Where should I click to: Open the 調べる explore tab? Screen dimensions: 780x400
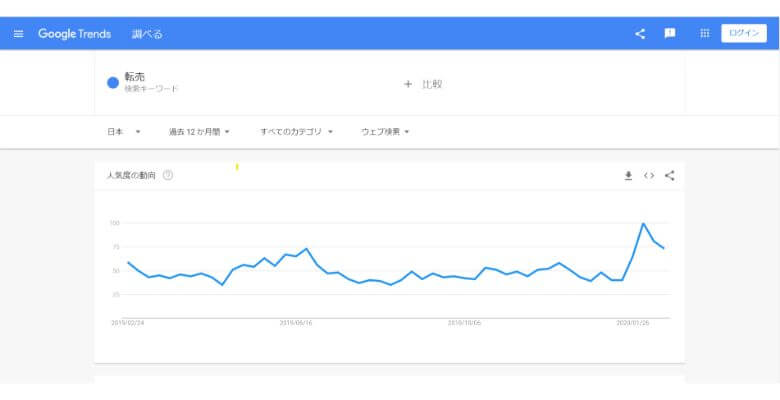coord(147,34)
